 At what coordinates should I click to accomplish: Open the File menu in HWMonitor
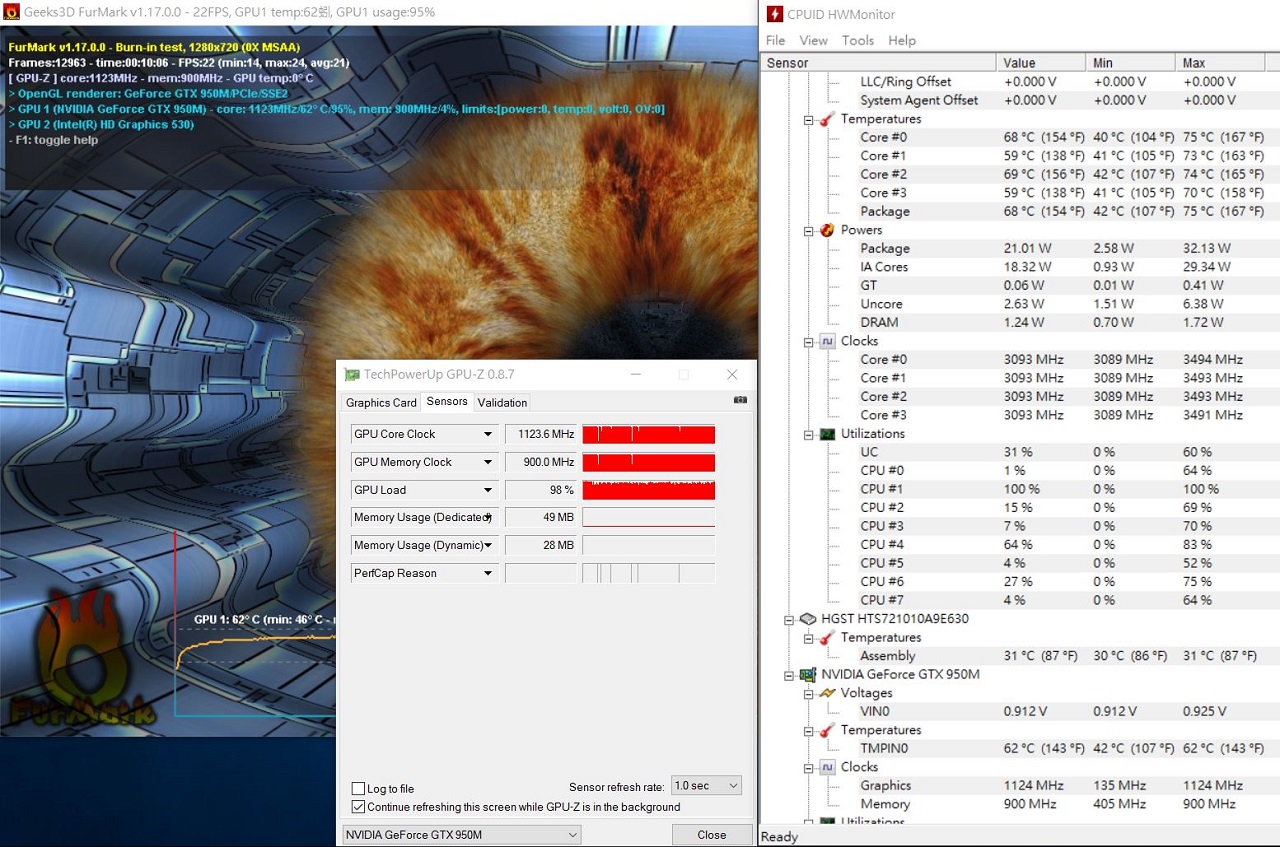[x=776, y=40]
